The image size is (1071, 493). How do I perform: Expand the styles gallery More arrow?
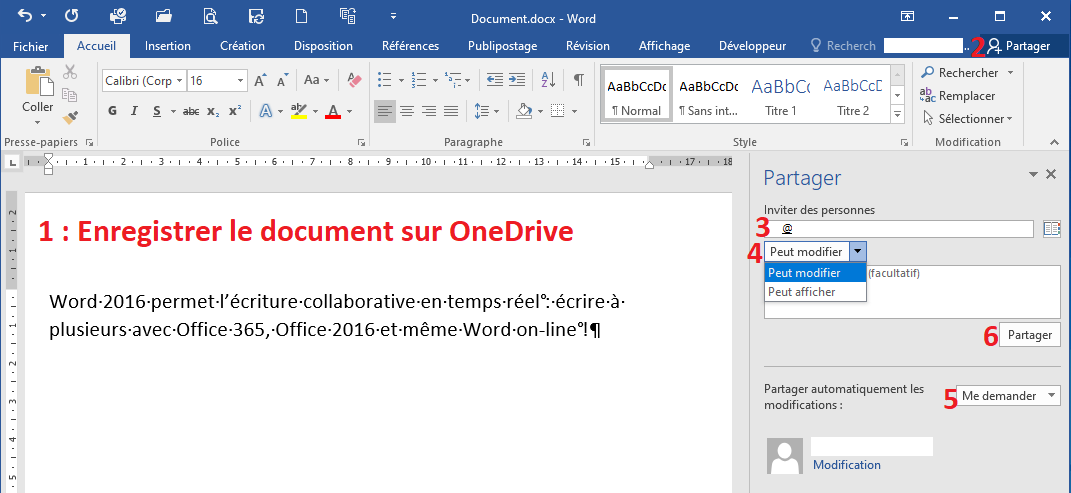898,113
